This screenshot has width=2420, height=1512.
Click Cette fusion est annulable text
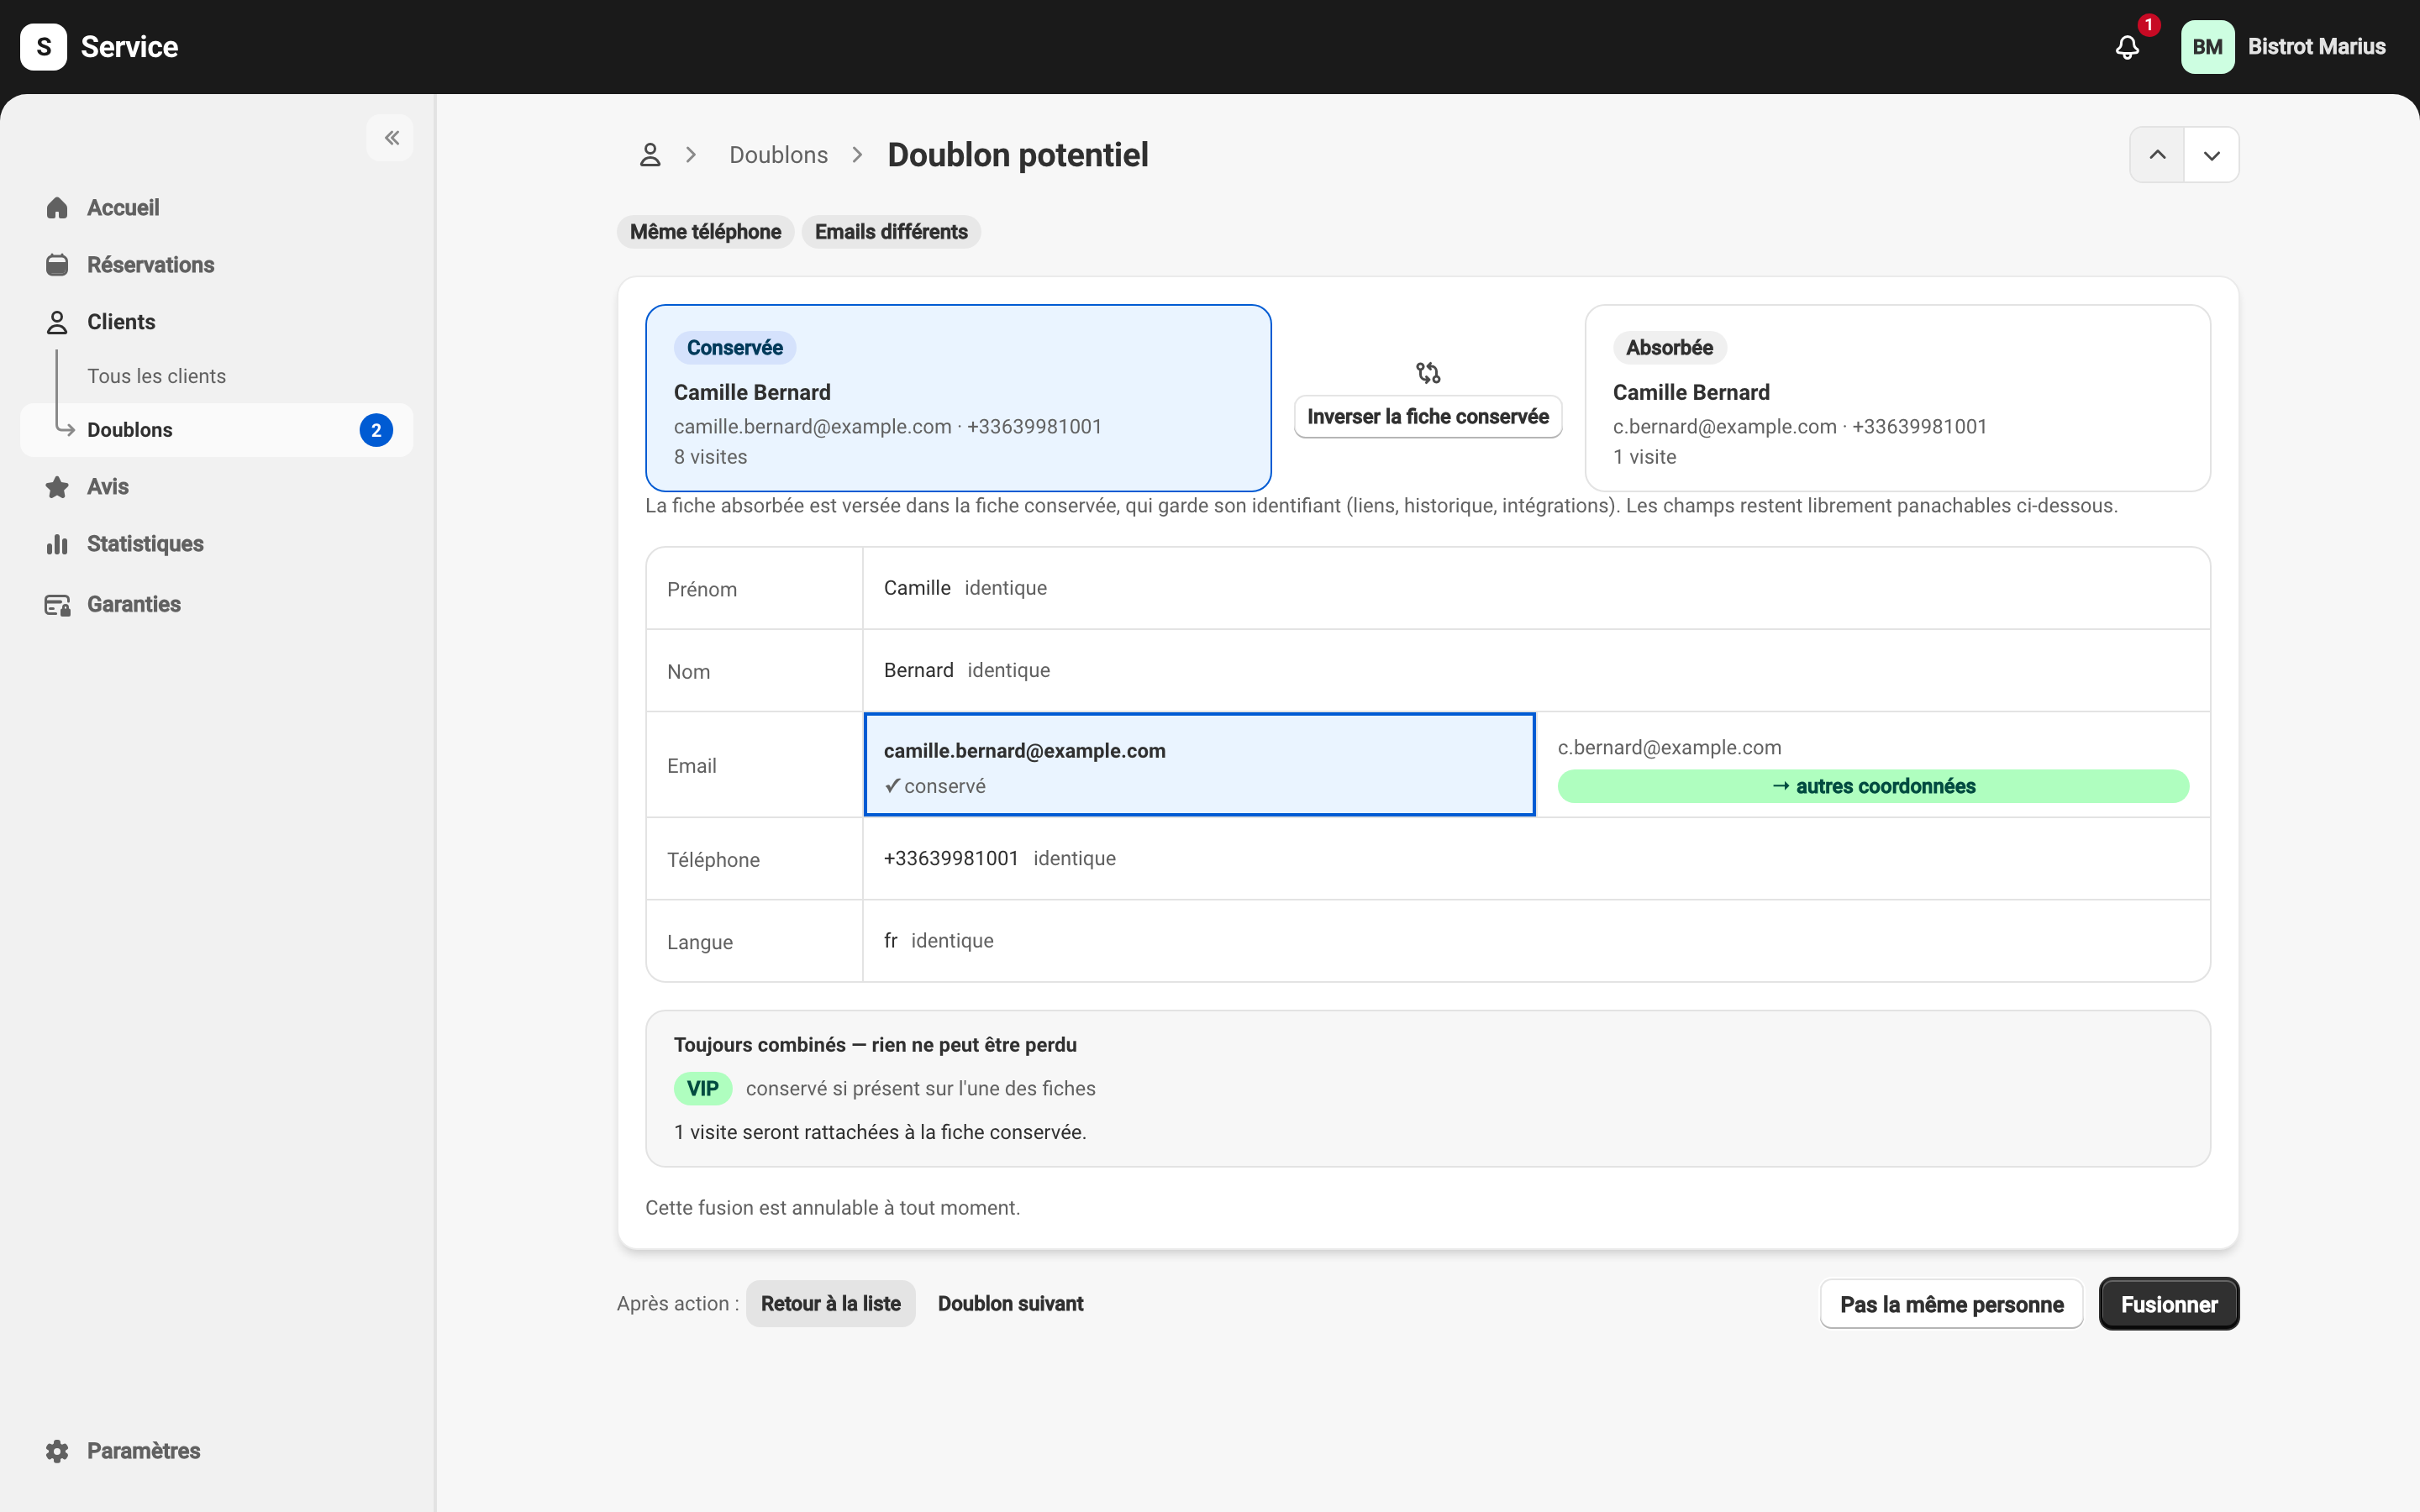point(832,1208)
